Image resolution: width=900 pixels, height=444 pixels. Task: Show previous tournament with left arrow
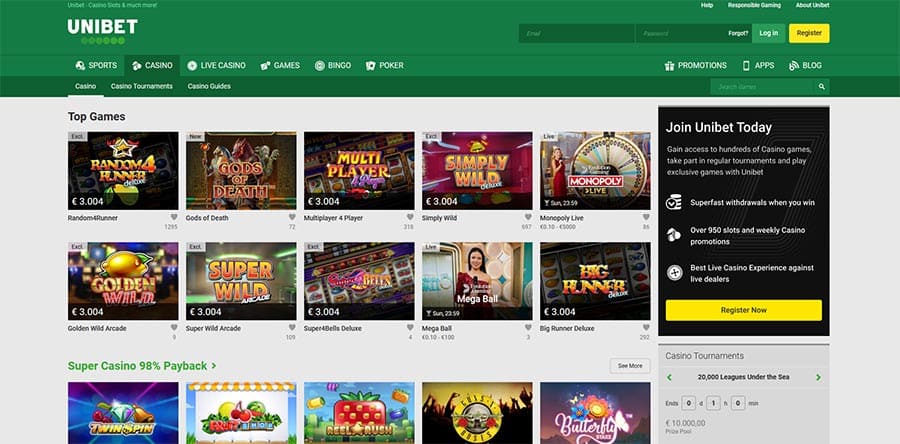669,377
